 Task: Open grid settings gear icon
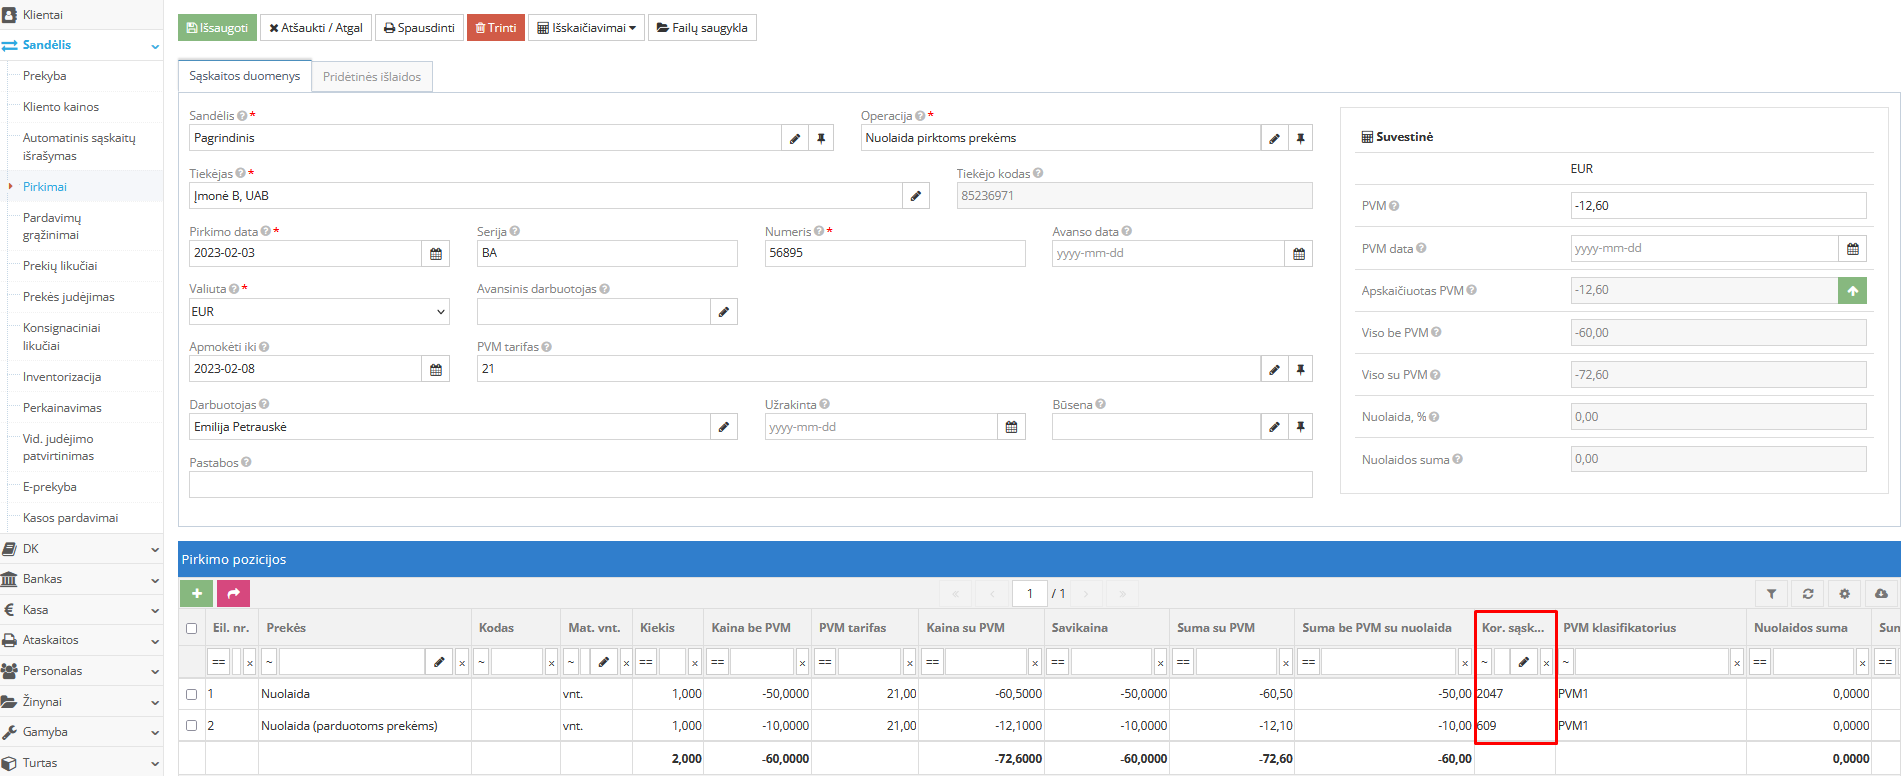point(1845,594)
